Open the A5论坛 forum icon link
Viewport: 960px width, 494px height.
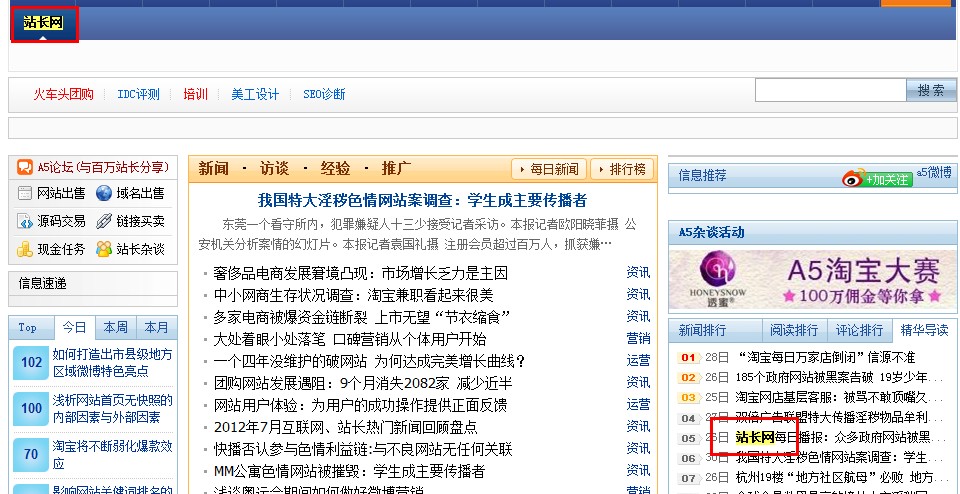[x=26, y=167]
